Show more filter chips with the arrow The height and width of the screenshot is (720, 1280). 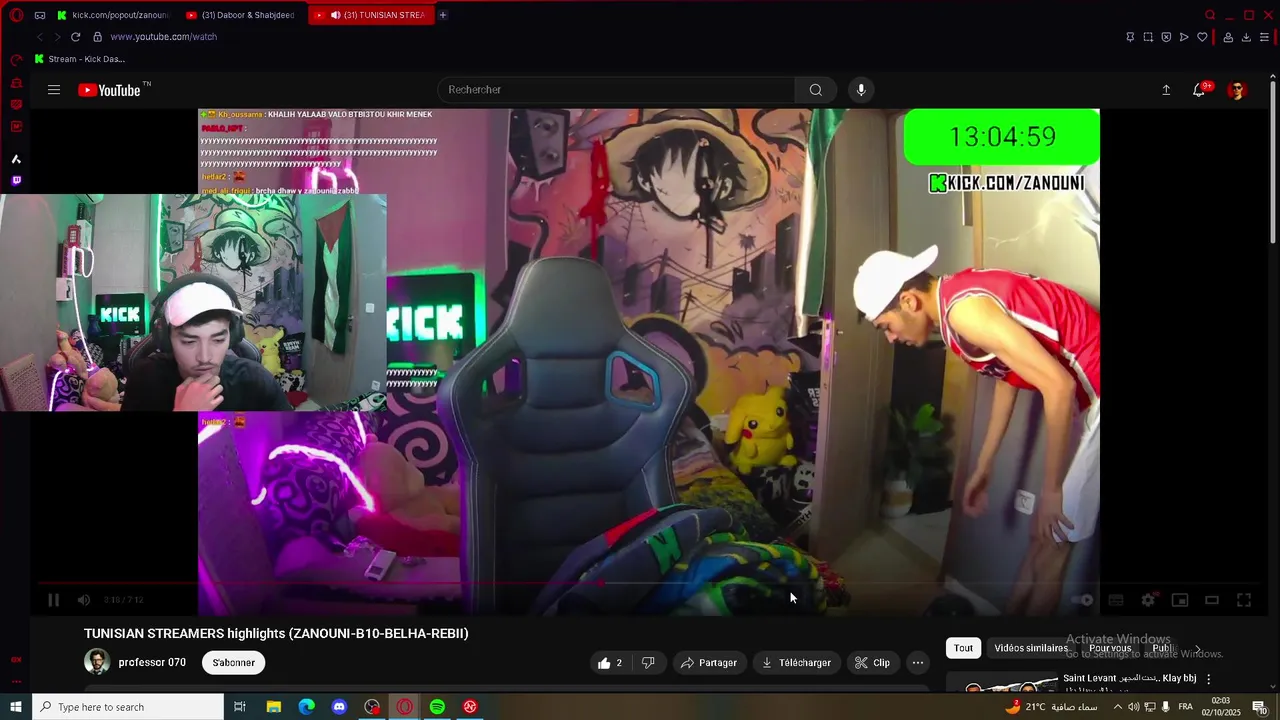(1198, 648)
